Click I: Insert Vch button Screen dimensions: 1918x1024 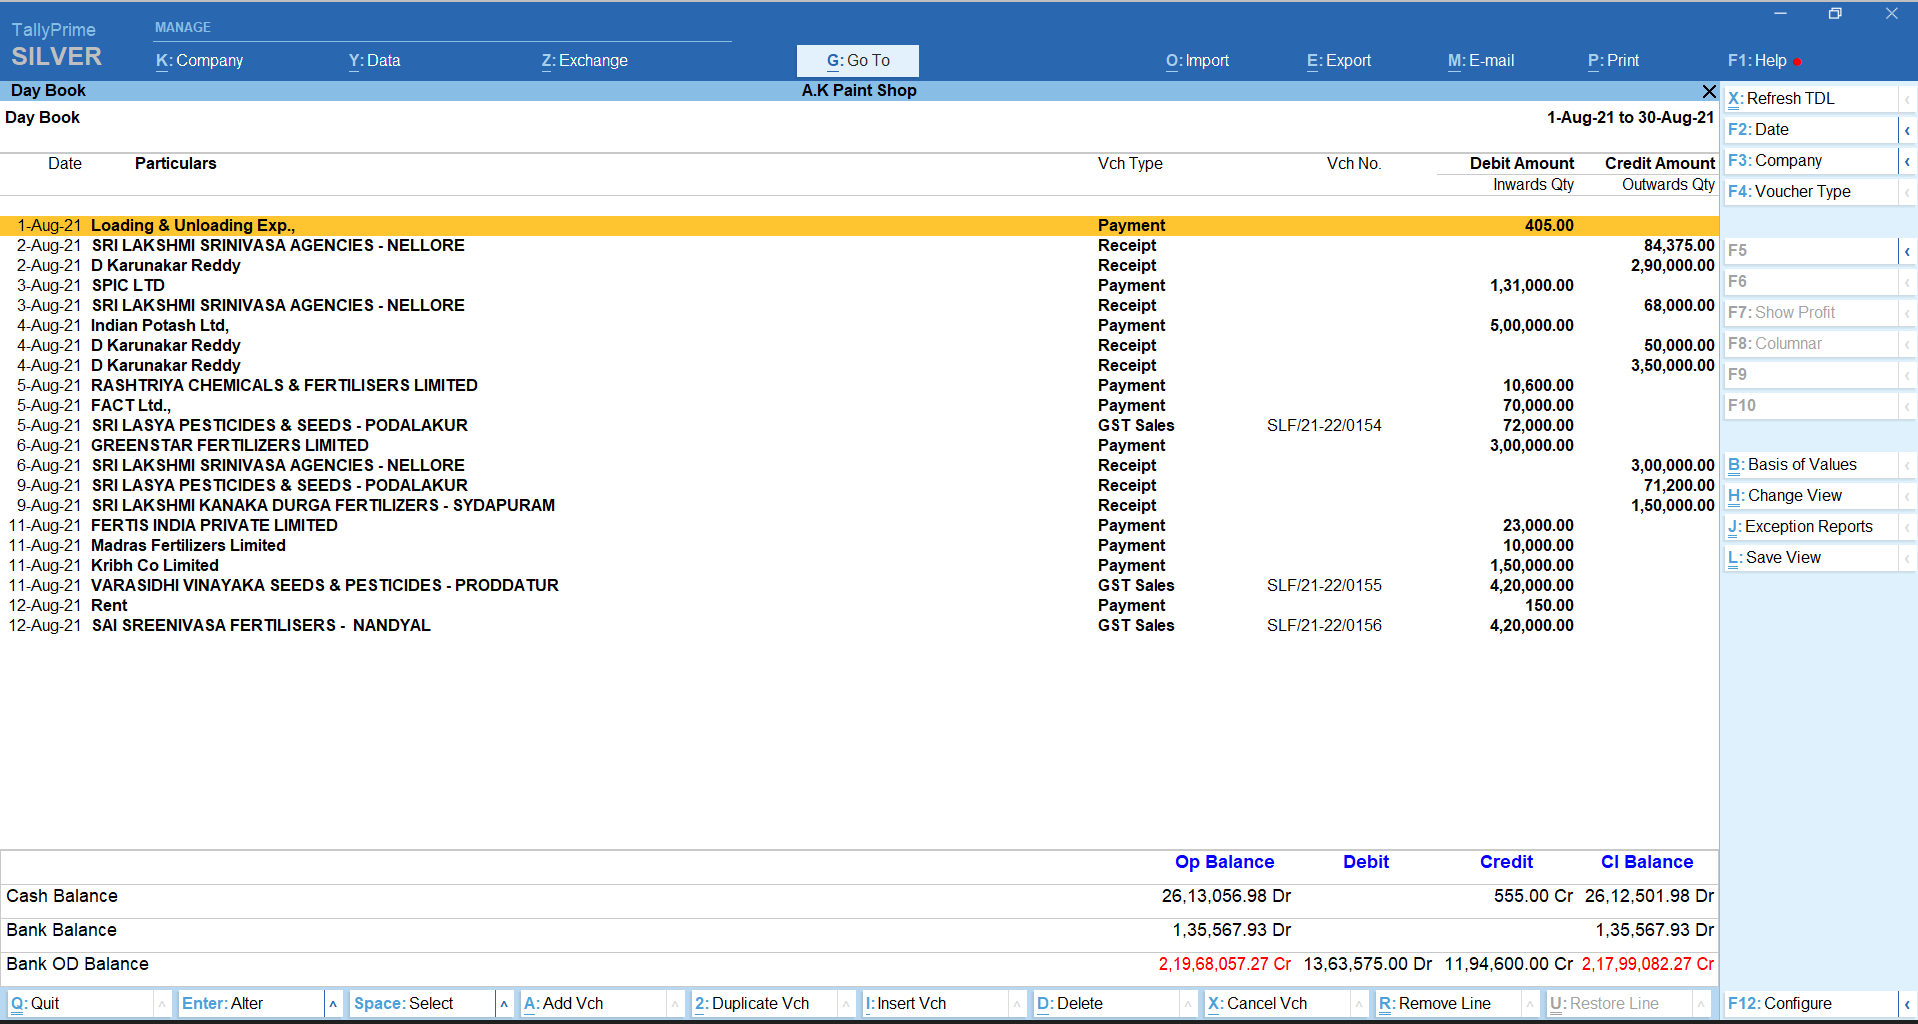(x=935, y=1004)
